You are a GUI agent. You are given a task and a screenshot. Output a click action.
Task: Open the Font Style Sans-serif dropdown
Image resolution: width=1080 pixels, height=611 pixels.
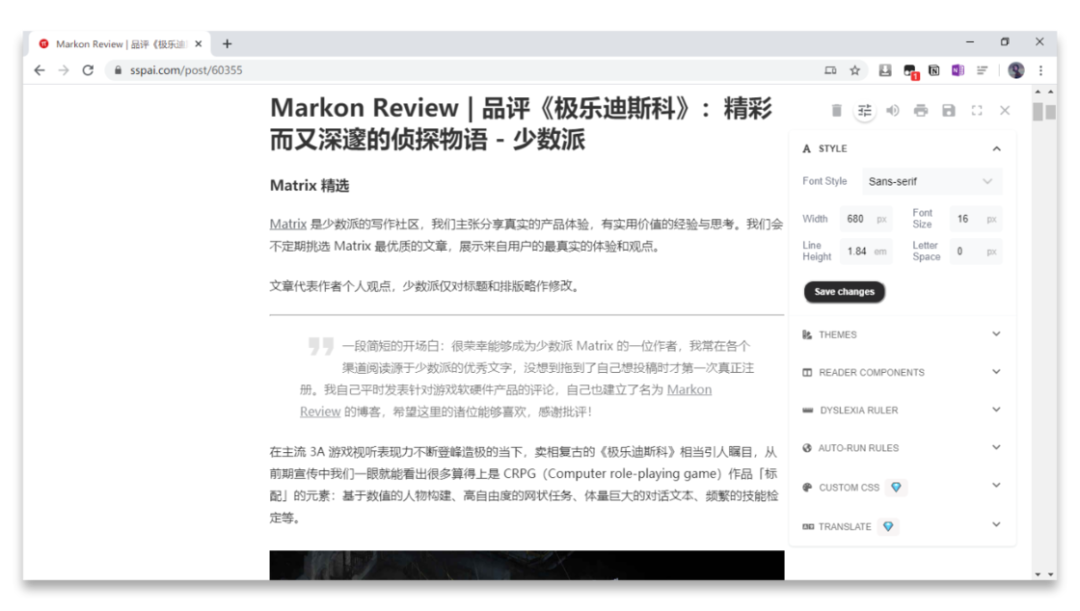[x=931, y=181]
